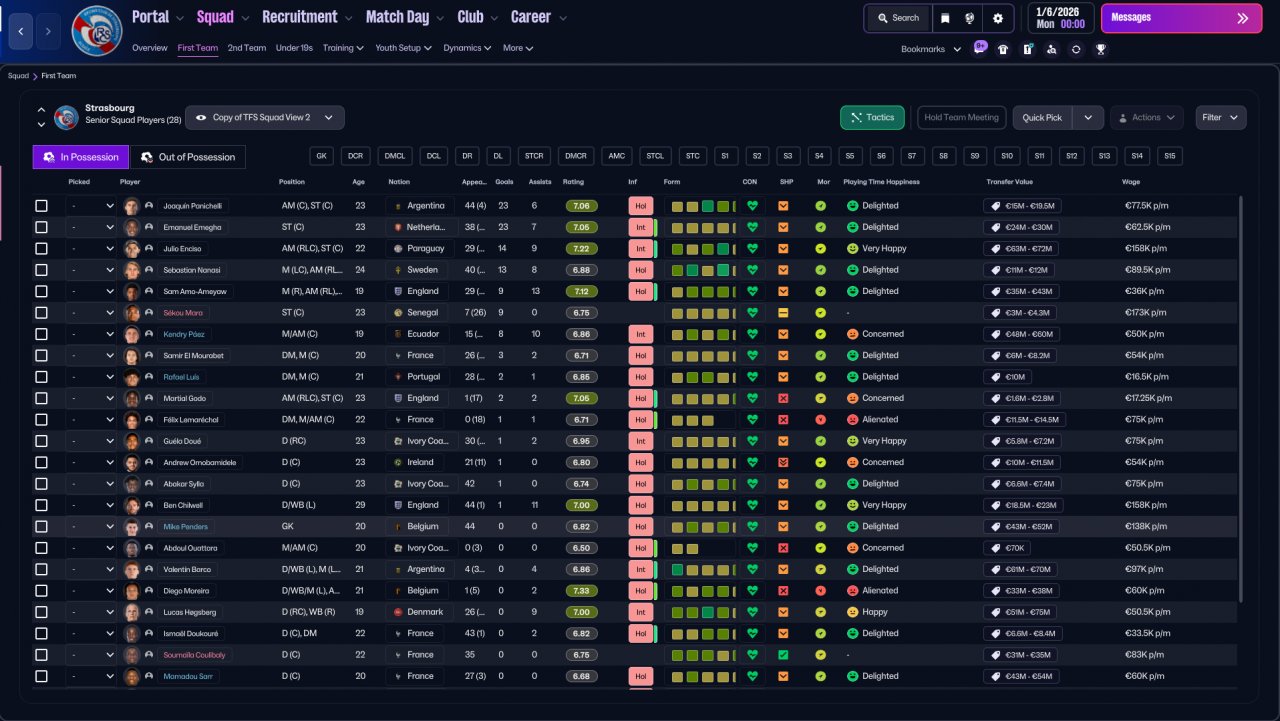This screenshot has width=1280, height=721.
Task: Open the Filter dropdown
Action: [1221, 118]
